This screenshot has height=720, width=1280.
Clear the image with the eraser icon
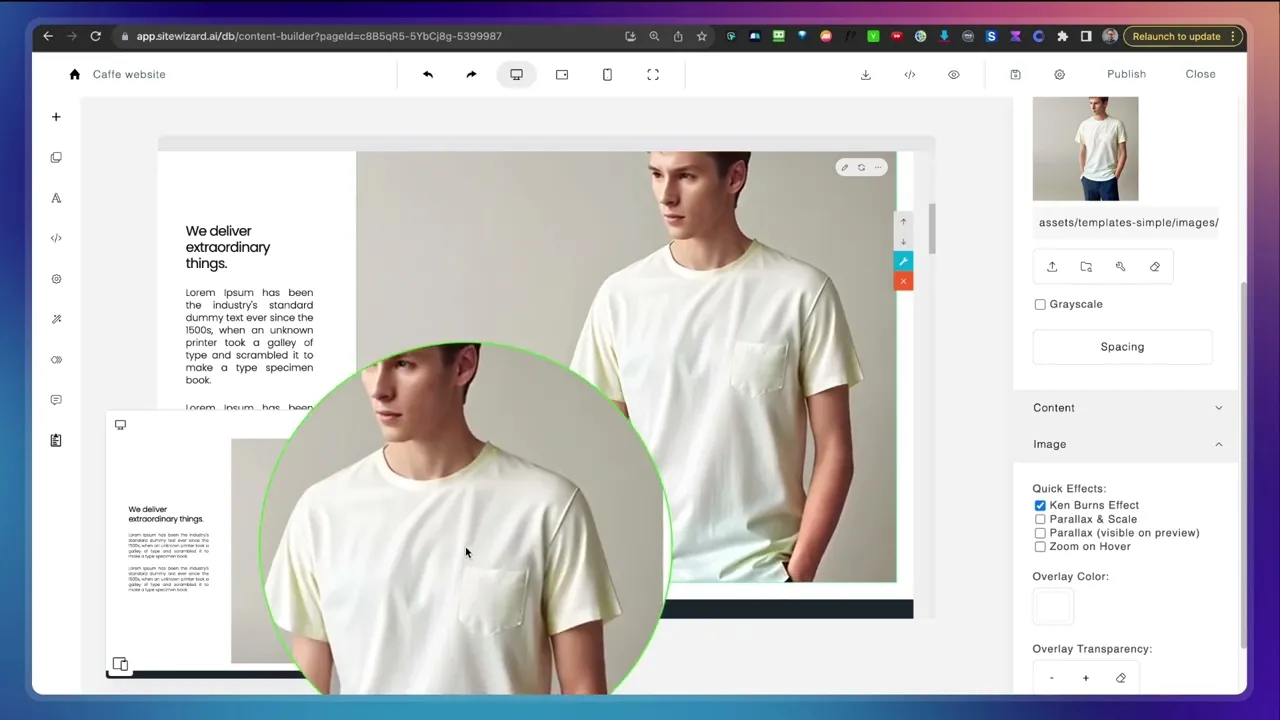coord(1155,267)
